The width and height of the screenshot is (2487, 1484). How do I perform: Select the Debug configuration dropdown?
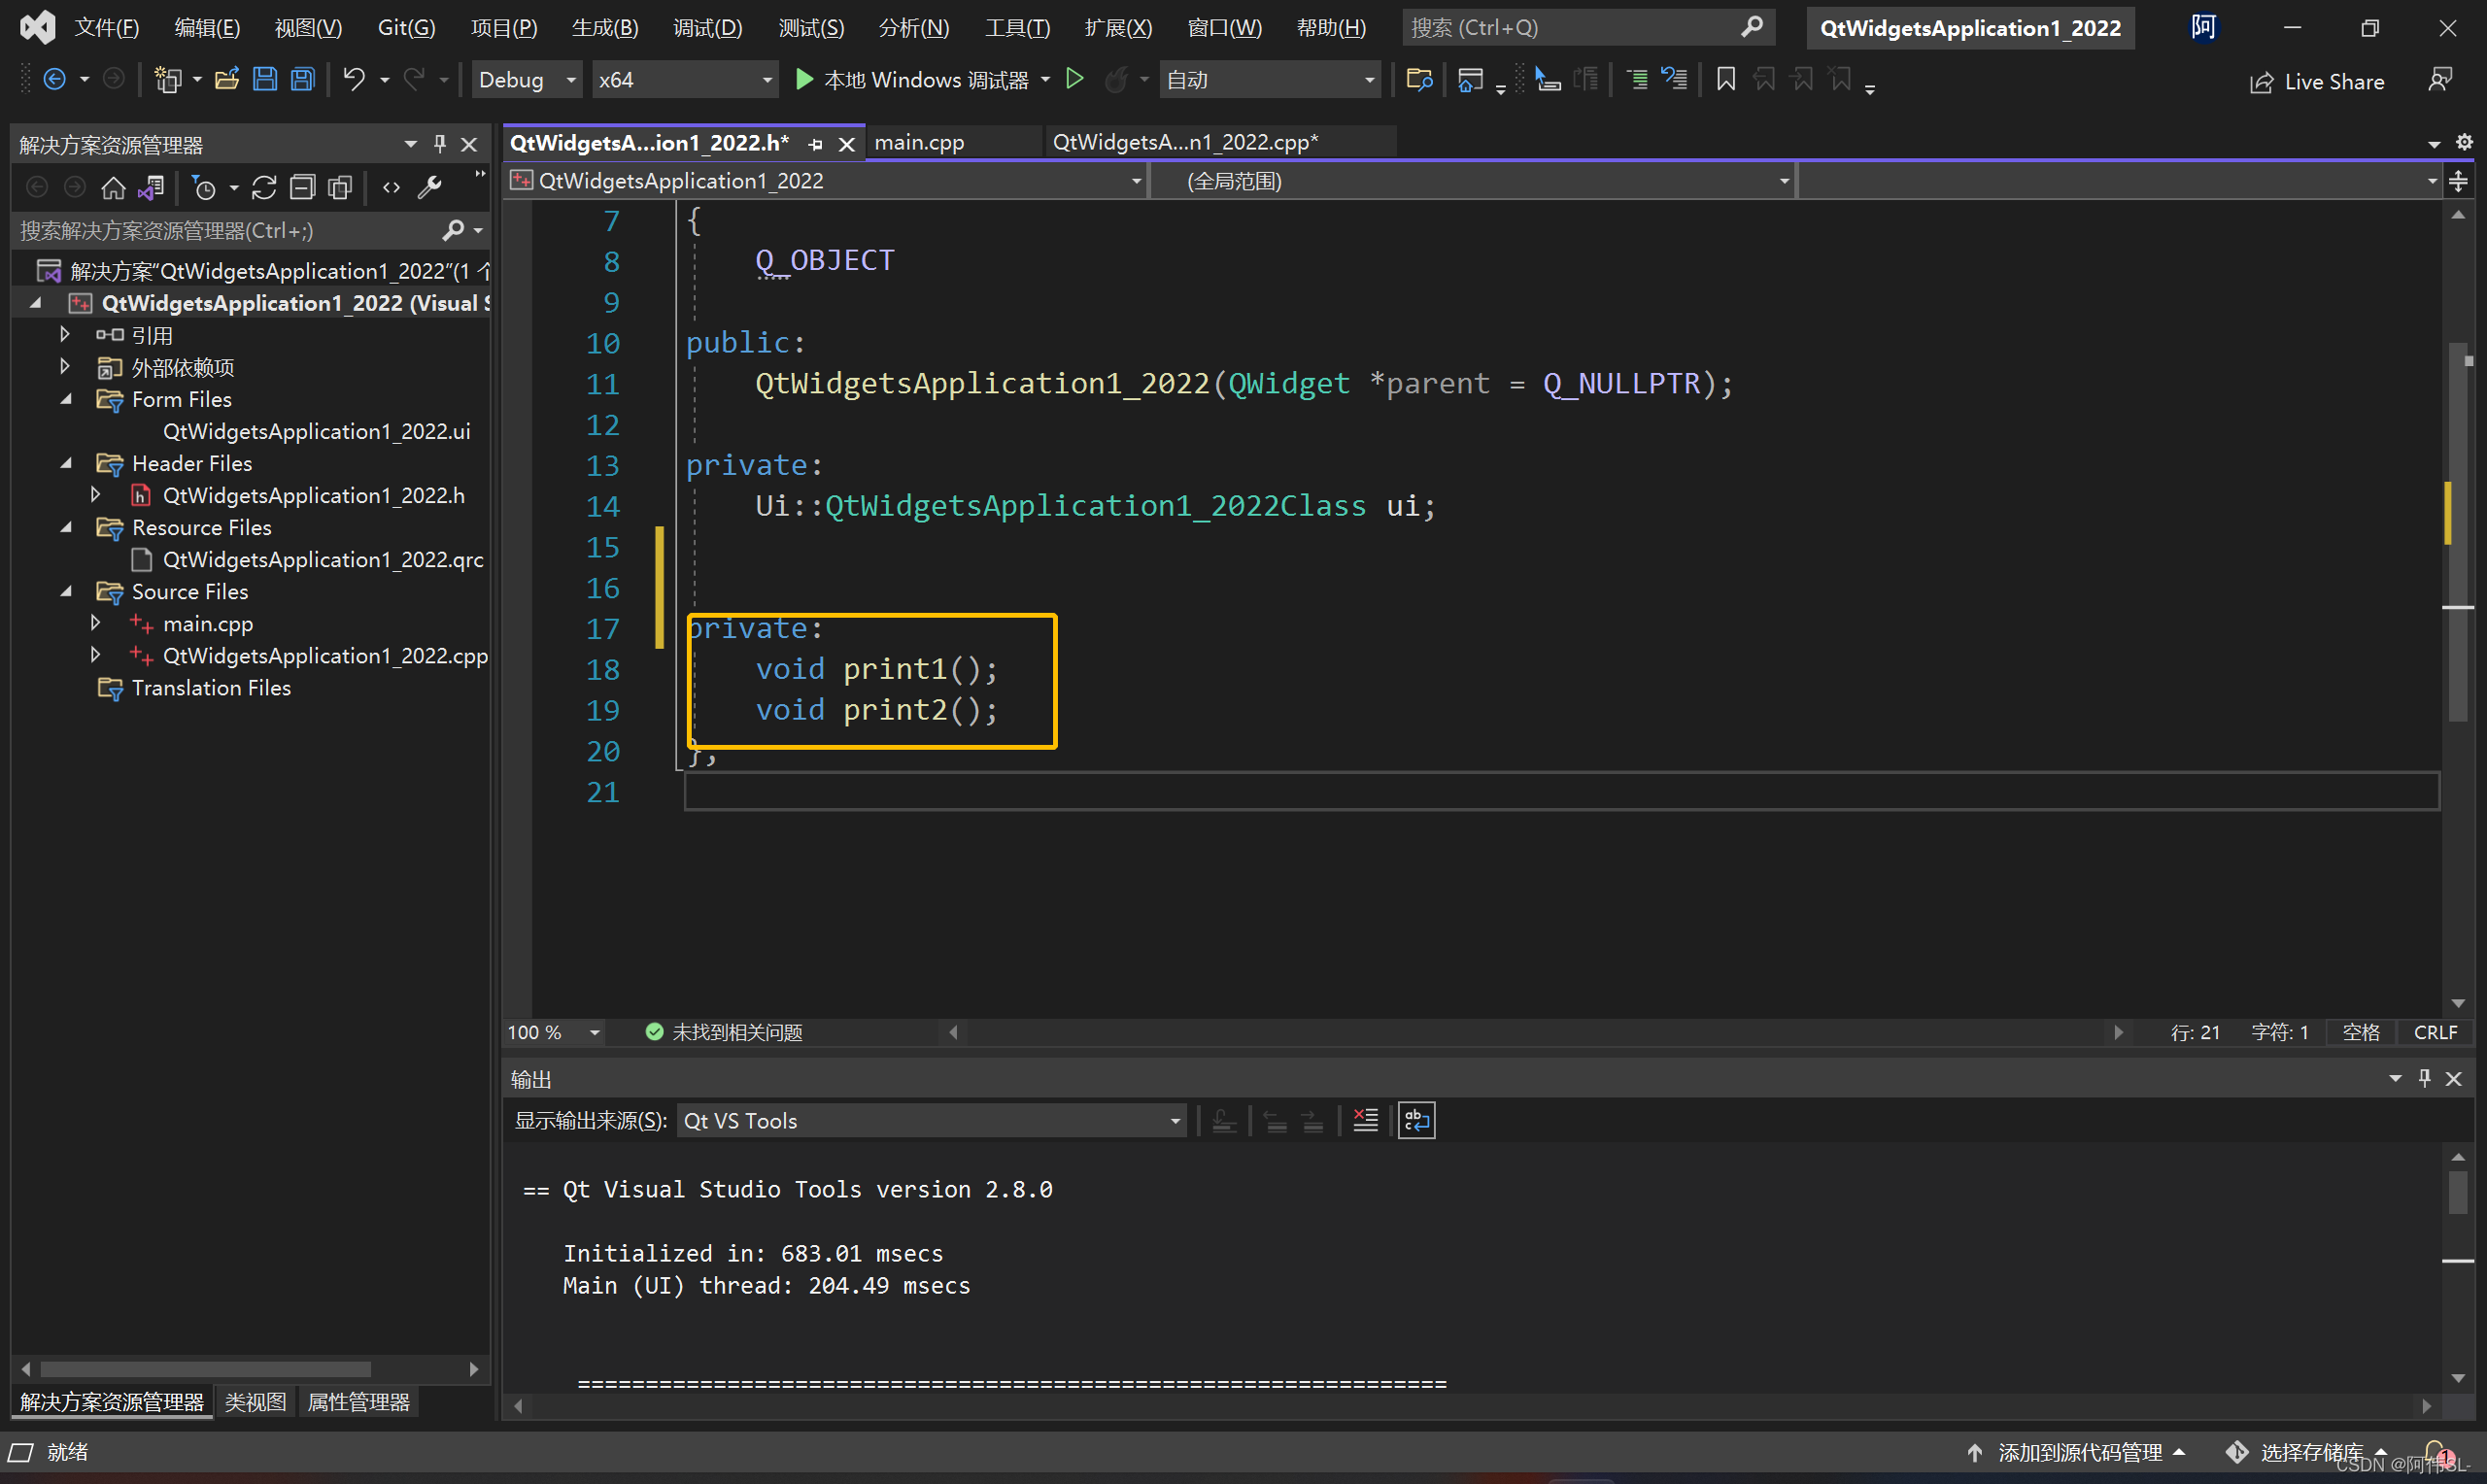click(525, 83)
